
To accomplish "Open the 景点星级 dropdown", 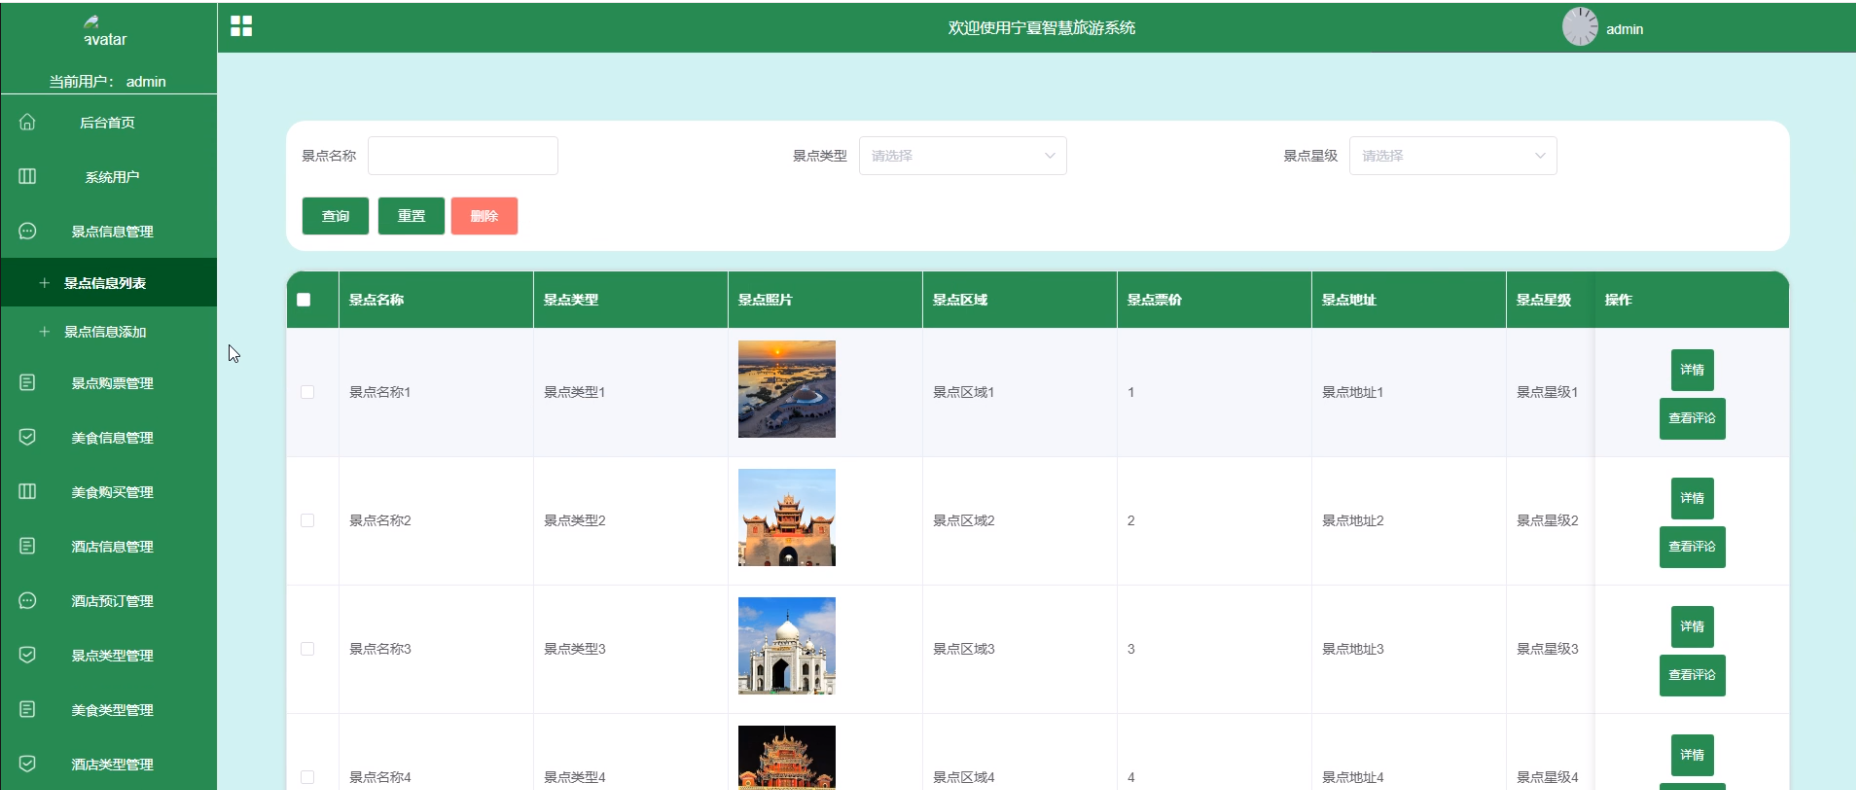I will tap(1452, 156).
